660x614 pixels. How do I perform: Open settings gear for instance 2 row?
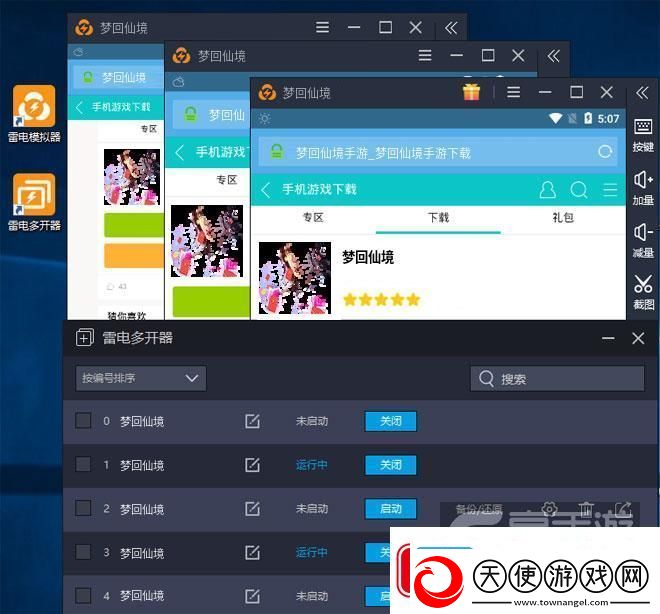(549, 509)
